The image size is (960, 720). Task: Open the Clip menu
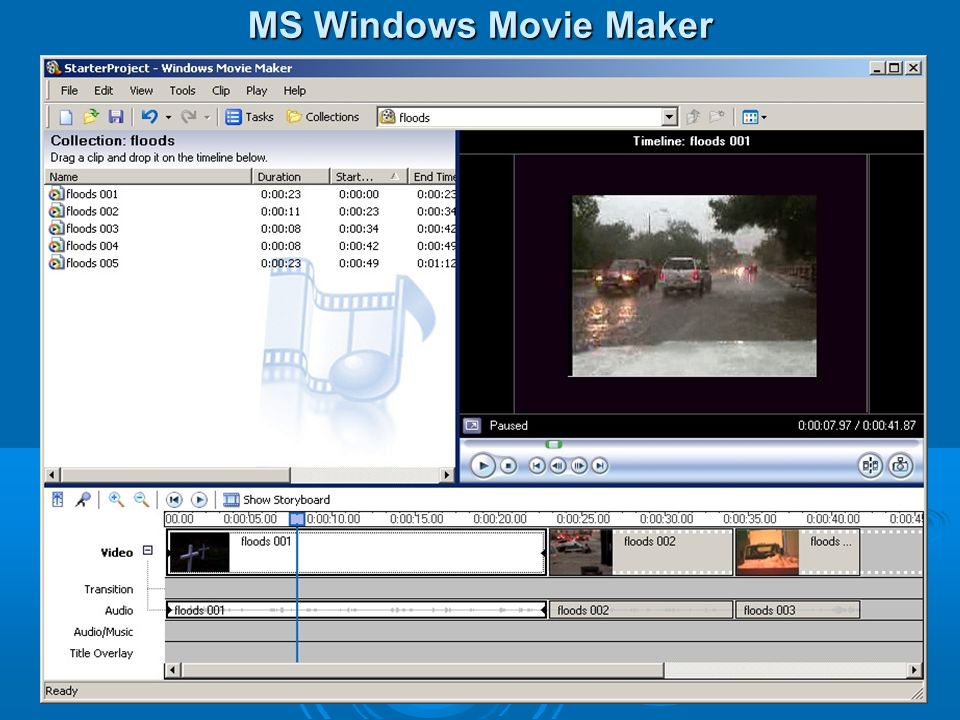pos(220,91)
